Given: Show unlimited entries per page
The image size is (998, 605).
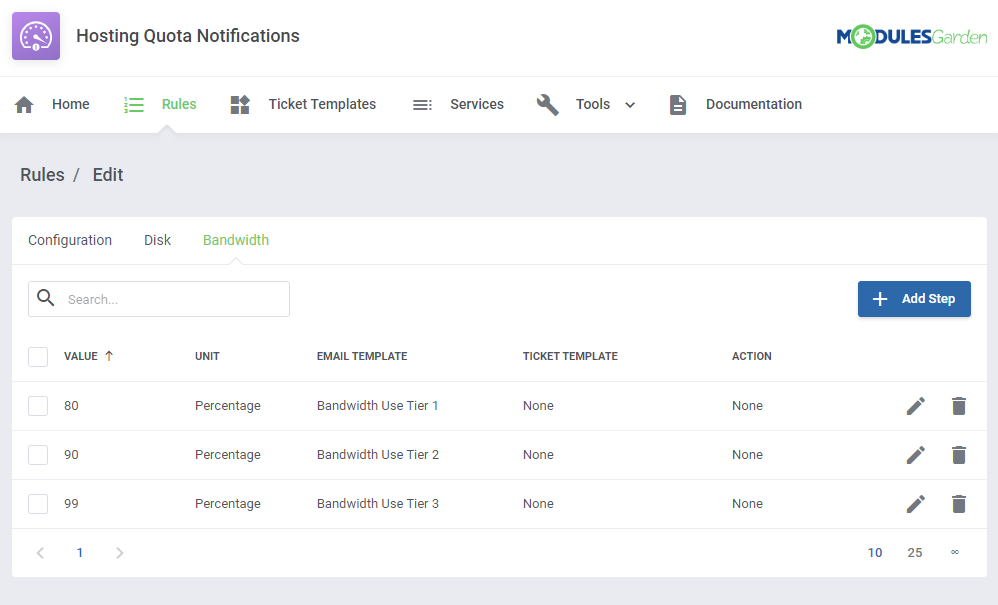Looking at the screenshot, I should pyautogui.click(x=955, y=552).
